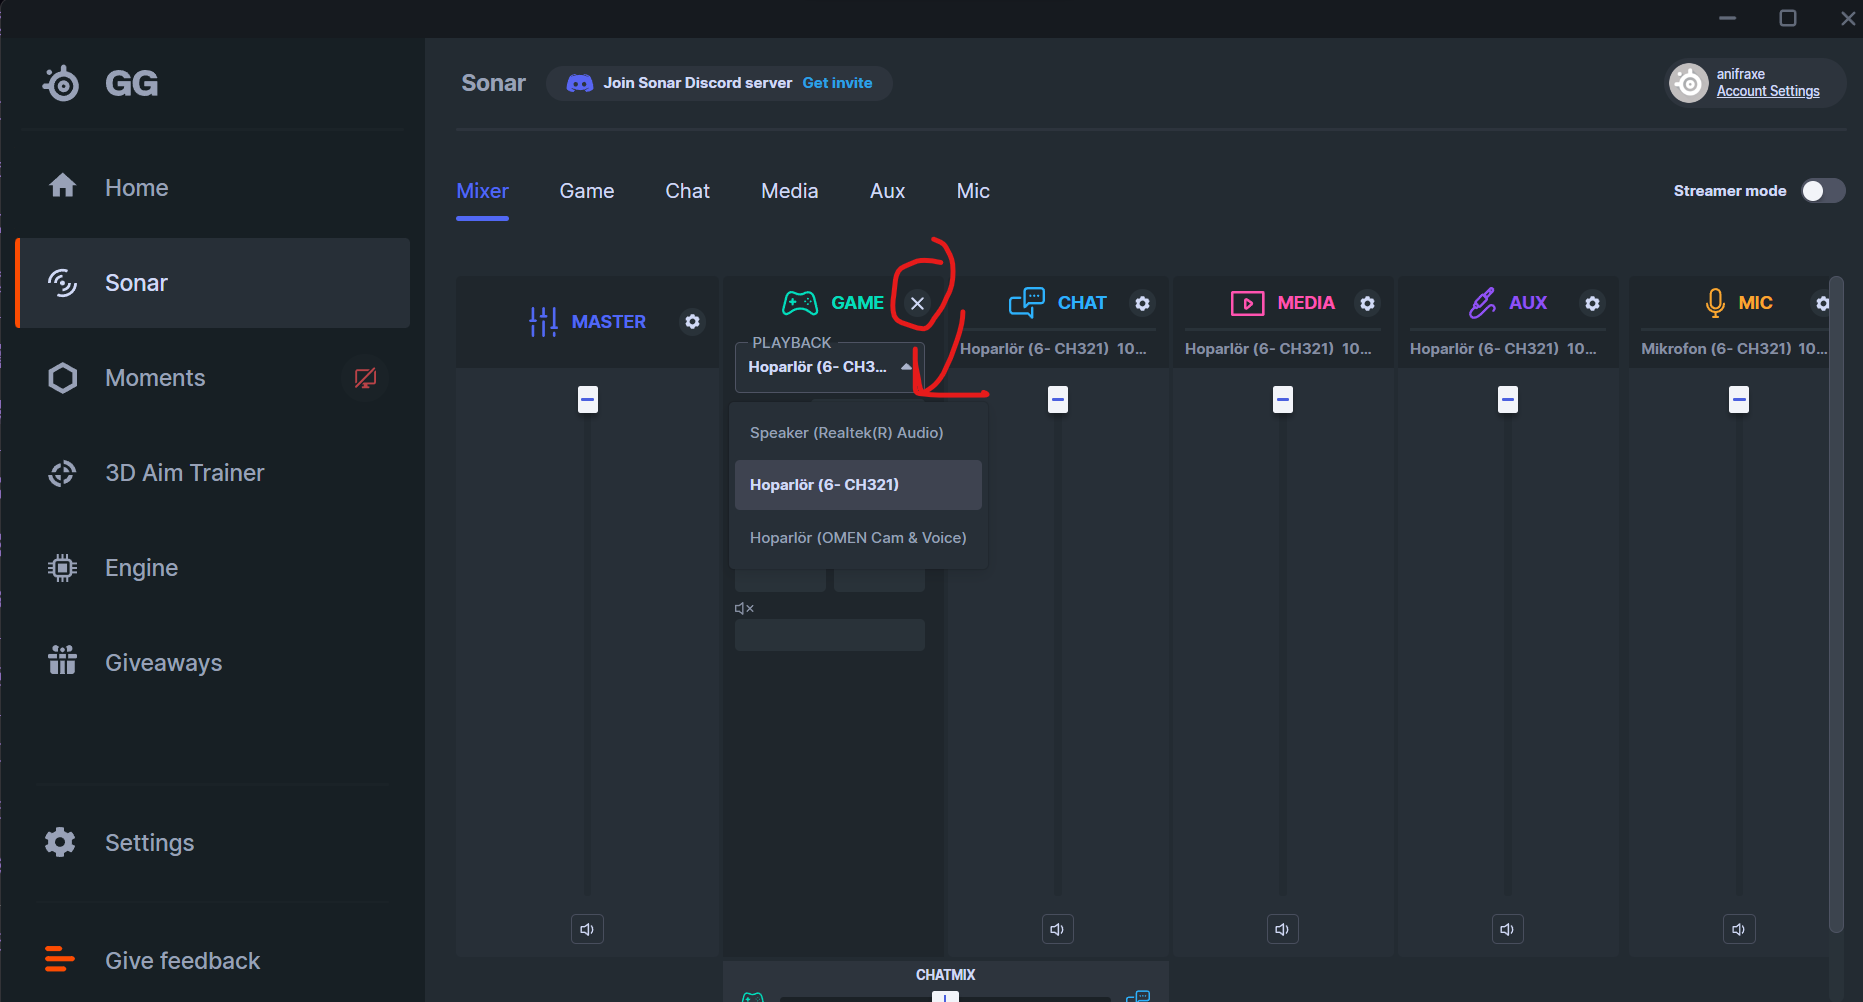Open the Master channel gear settings

click(692, 322)
